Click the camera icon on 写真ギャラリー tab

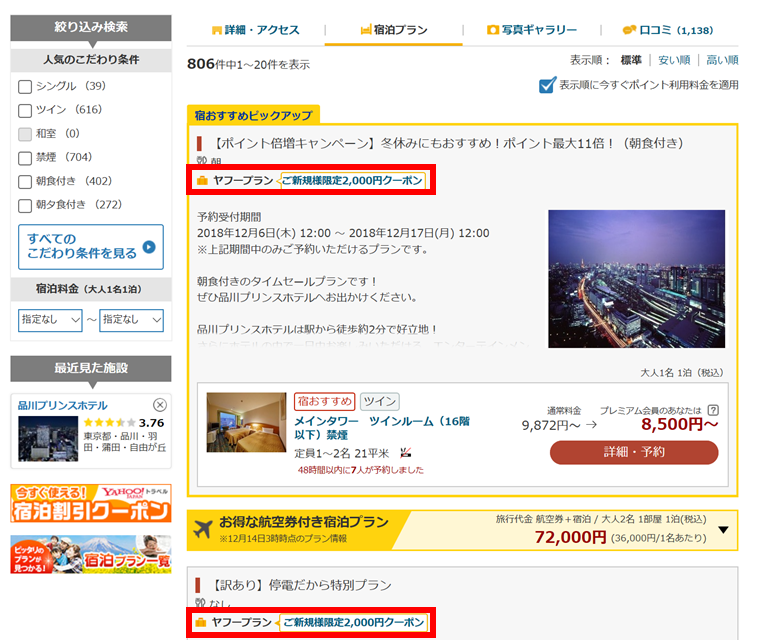point(493,30)
